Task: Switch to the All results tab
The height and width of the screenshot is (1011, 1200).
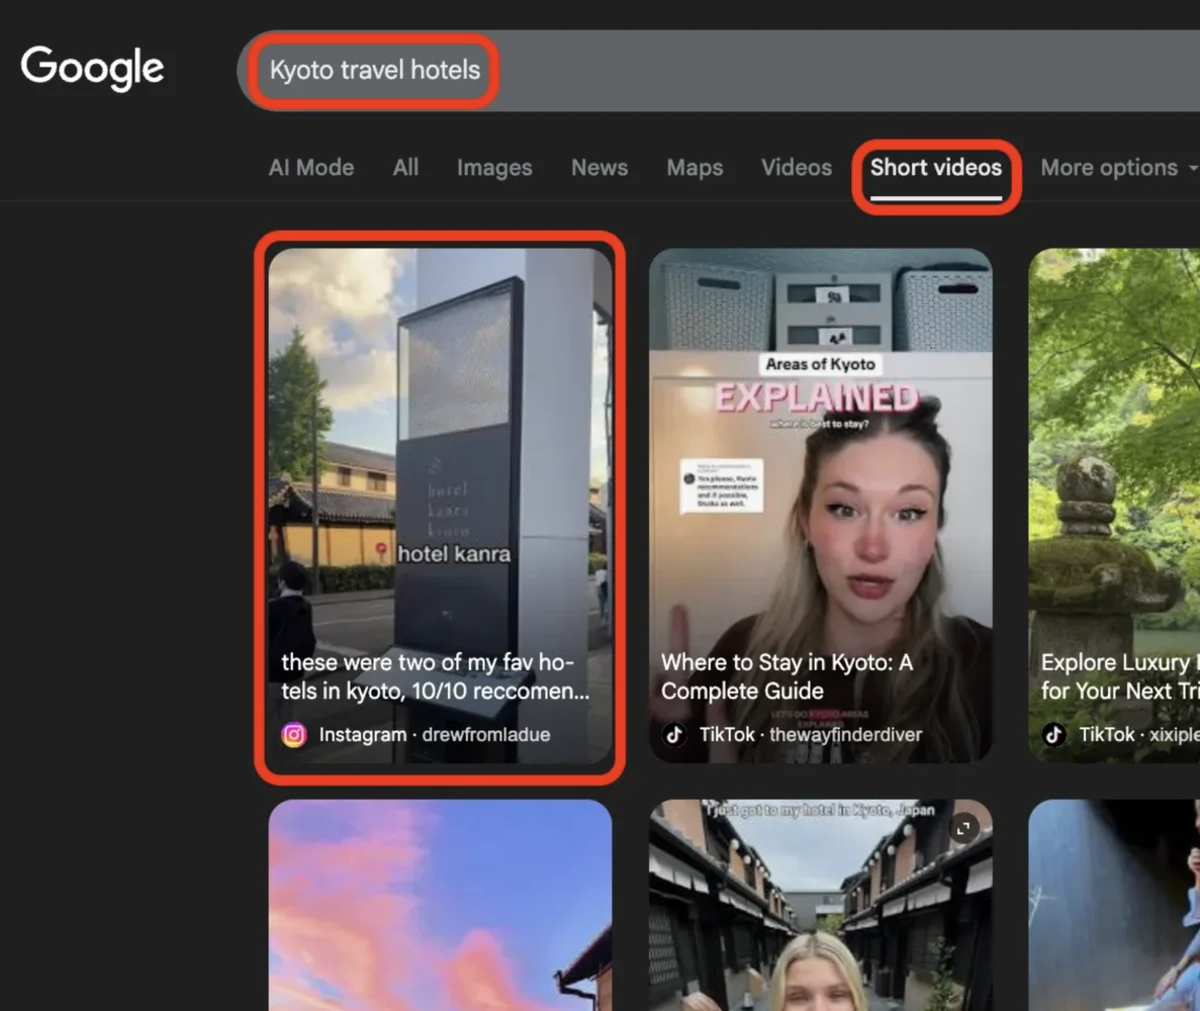Action: click(x=405, y=168)
